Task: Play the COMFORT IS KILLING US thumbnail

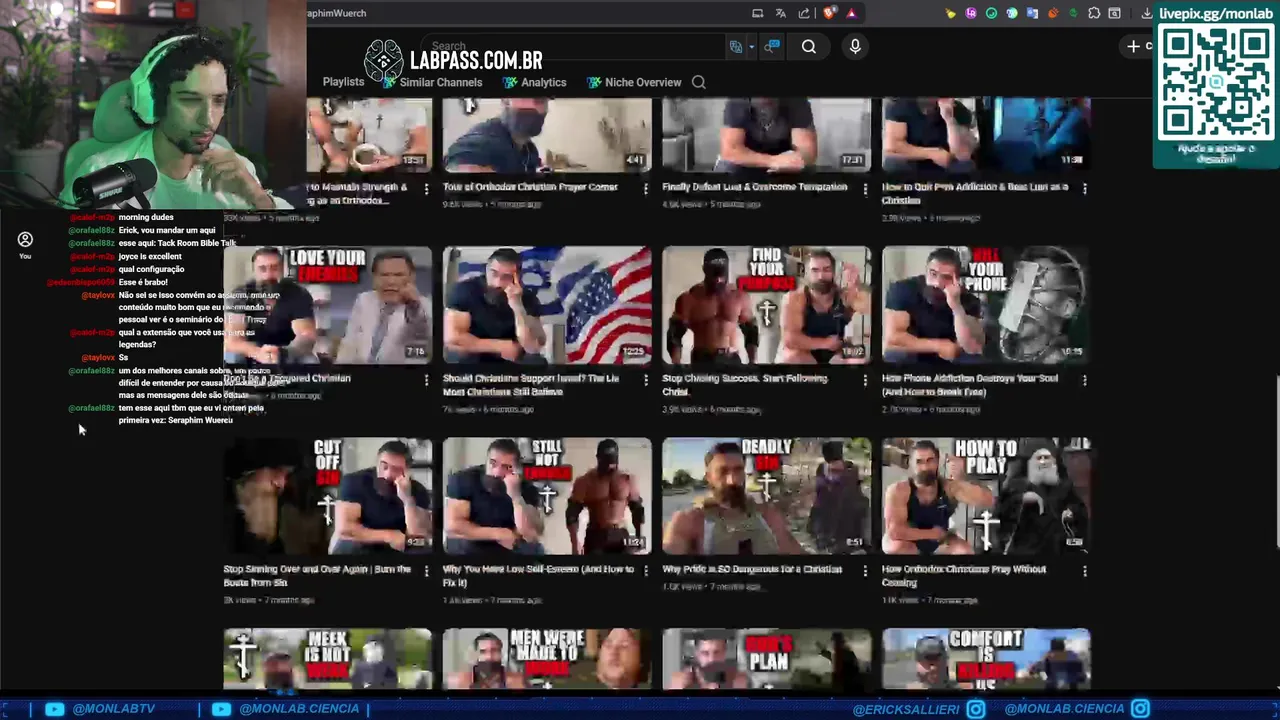Action: click(x=986, y=659)
